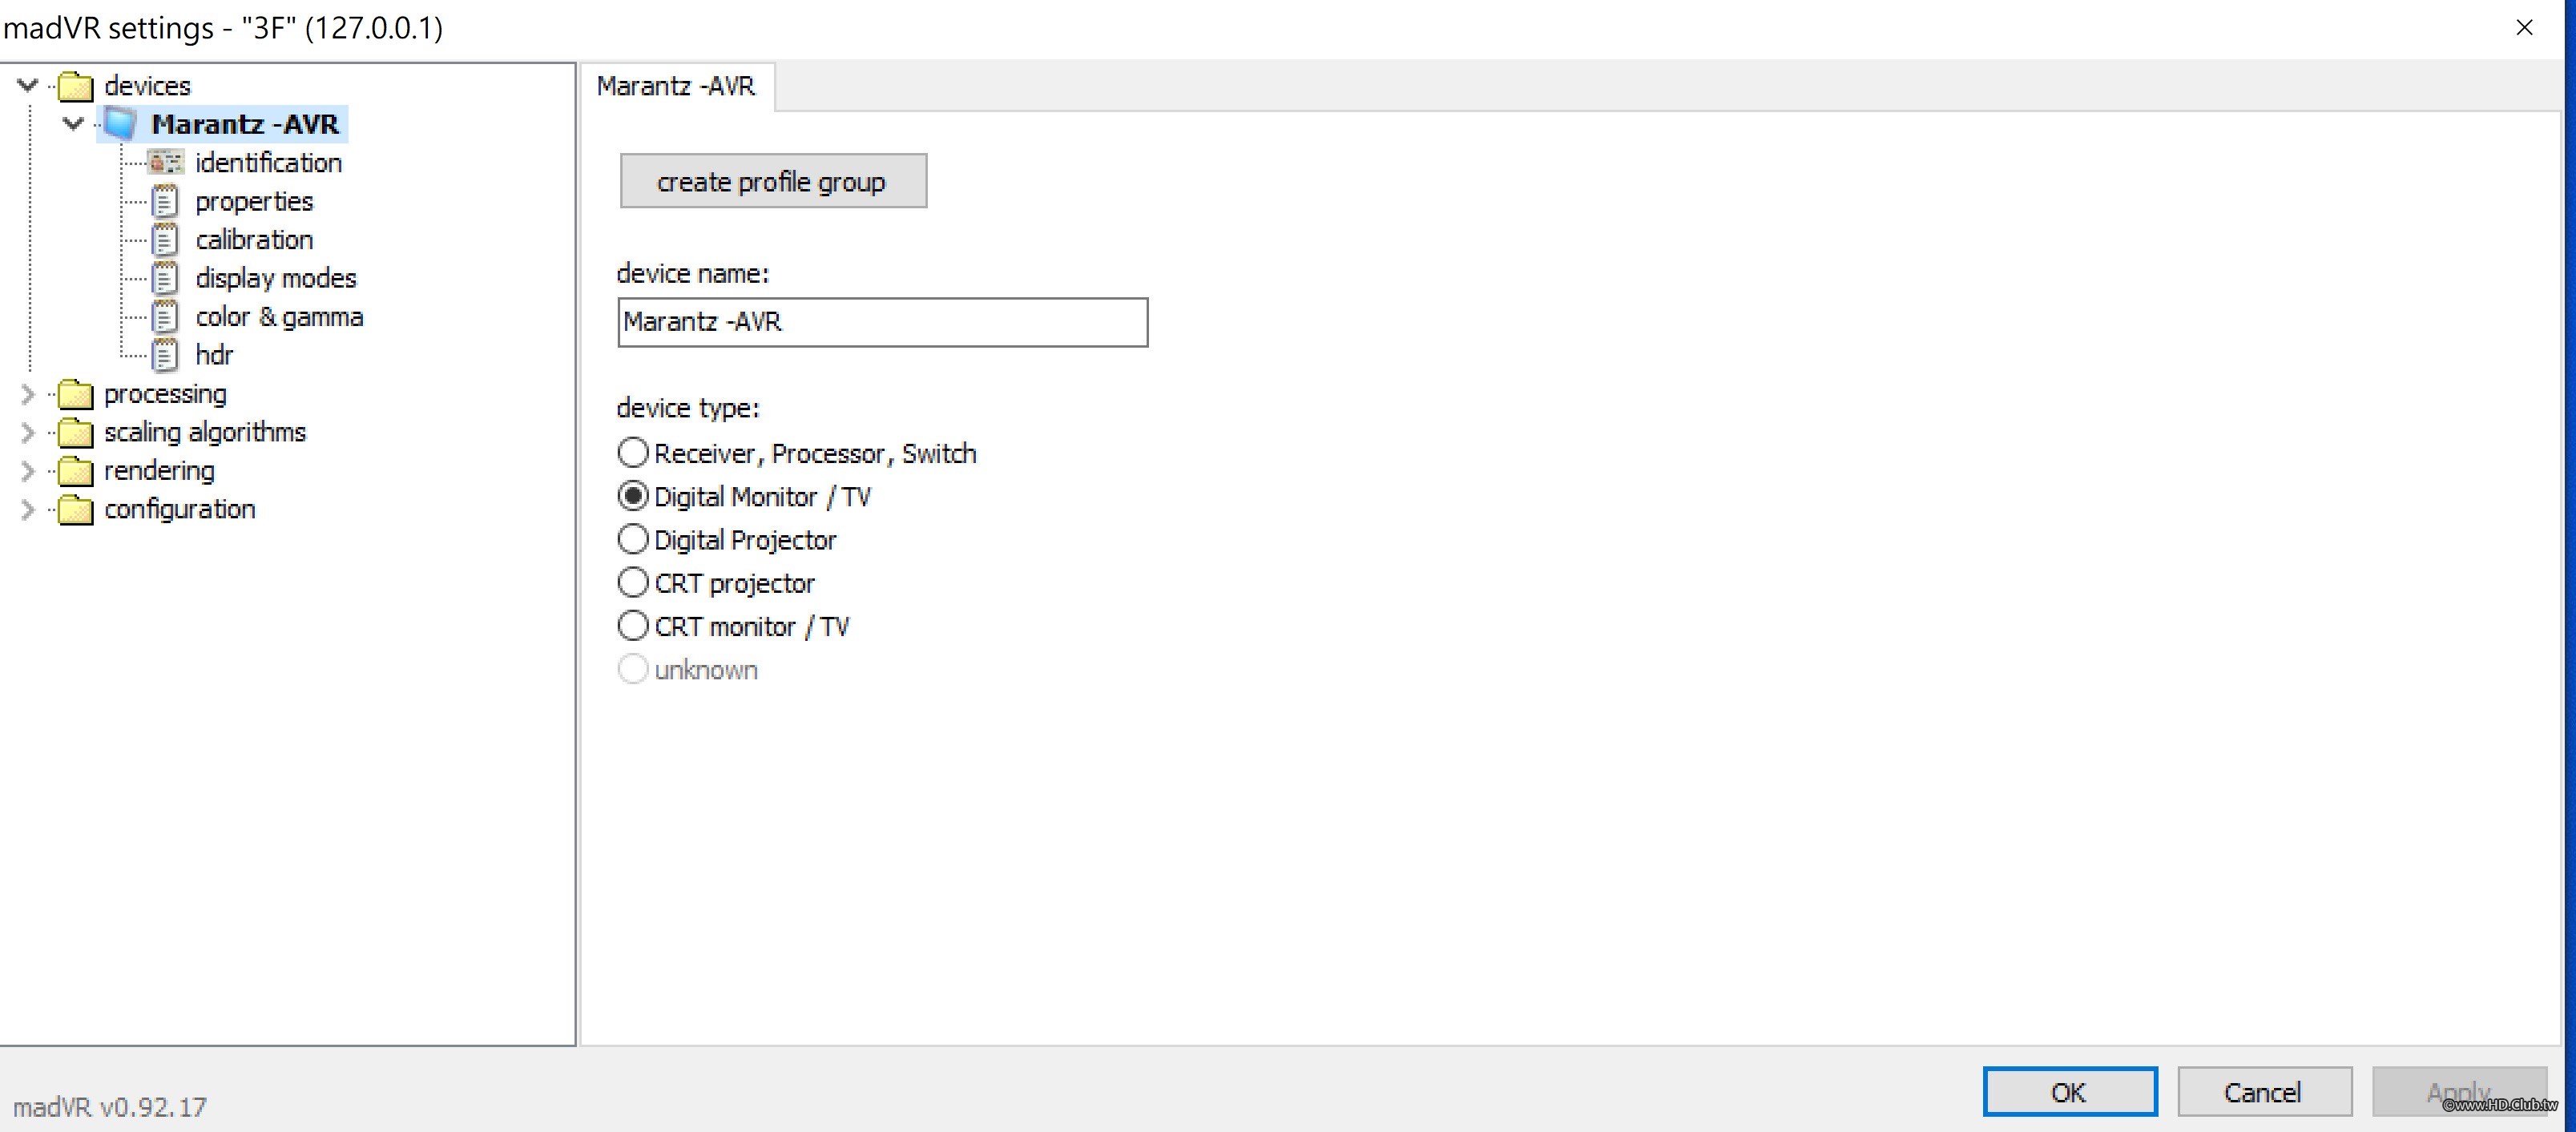Viewport: 2576px width, 1132px height.
Task: Click the color & gamma page icon
Action: point(165,317)
